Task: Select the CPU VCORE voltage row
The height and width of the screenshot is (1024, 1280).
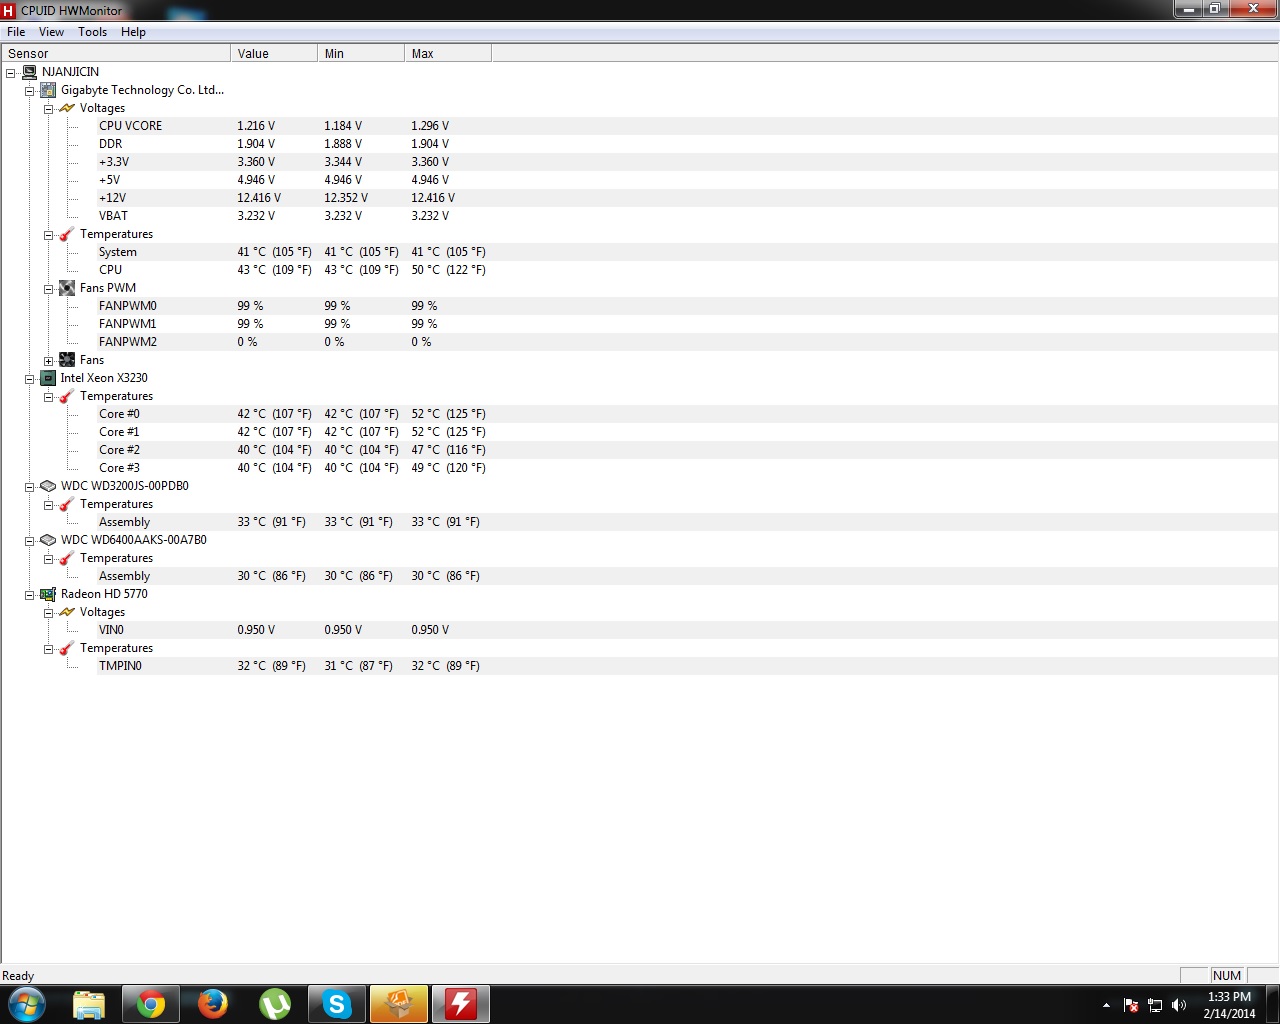Action: pos(688,126)
